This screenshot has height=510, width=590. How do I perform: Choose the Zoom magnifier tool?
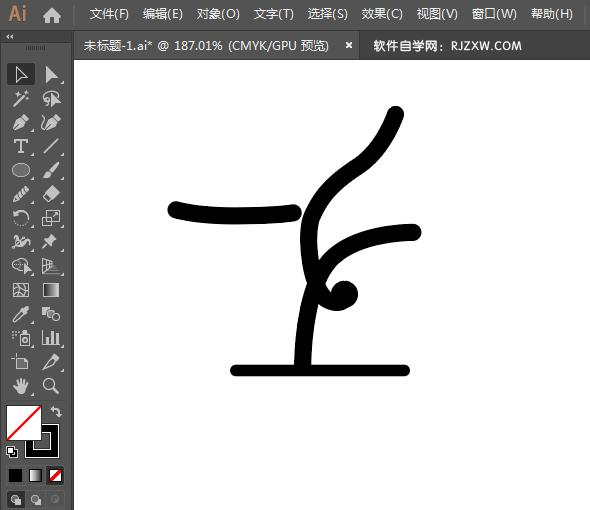pos(51,386)
